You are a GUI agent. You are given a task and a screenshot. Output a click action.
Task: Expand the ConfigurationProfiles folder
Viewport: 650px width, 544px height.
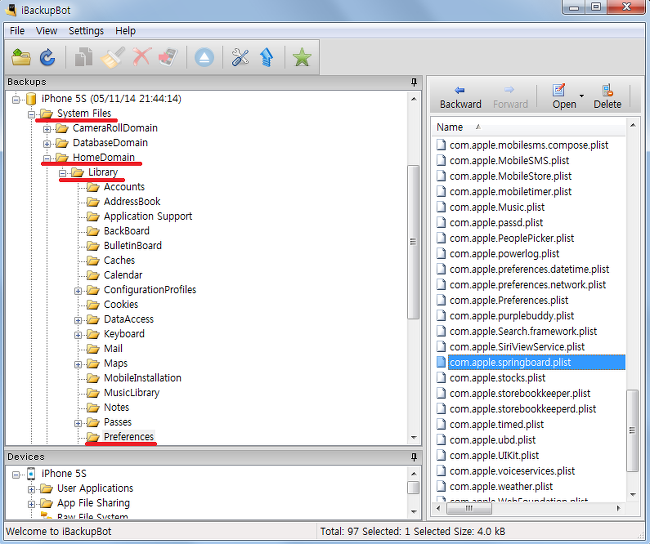pos(78,291)
